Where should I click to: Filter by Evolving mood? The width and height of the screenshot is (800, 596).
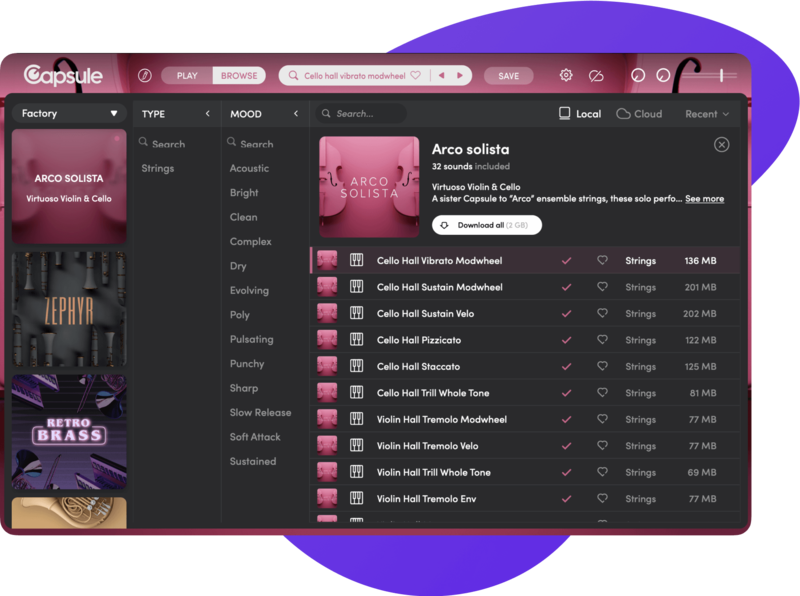tap(249, 290)
